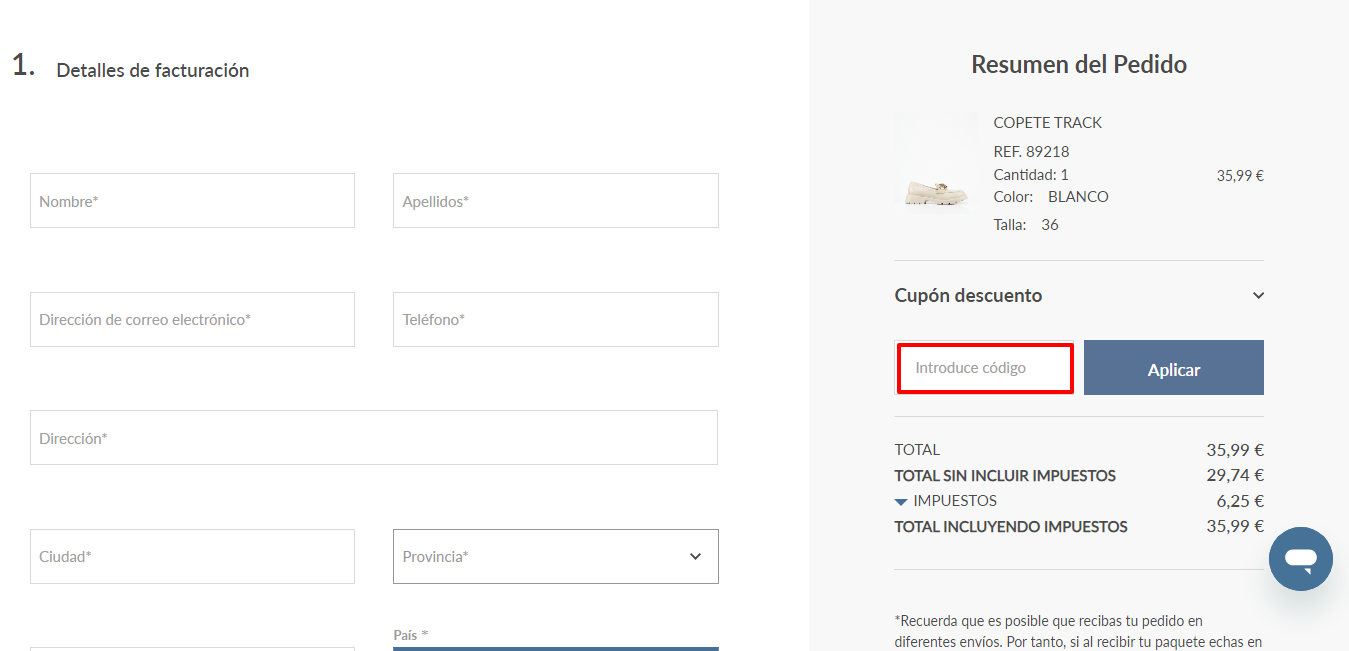
Task: Collapse the Cupón descuento section chevron
Action: tap(1258, 295)
